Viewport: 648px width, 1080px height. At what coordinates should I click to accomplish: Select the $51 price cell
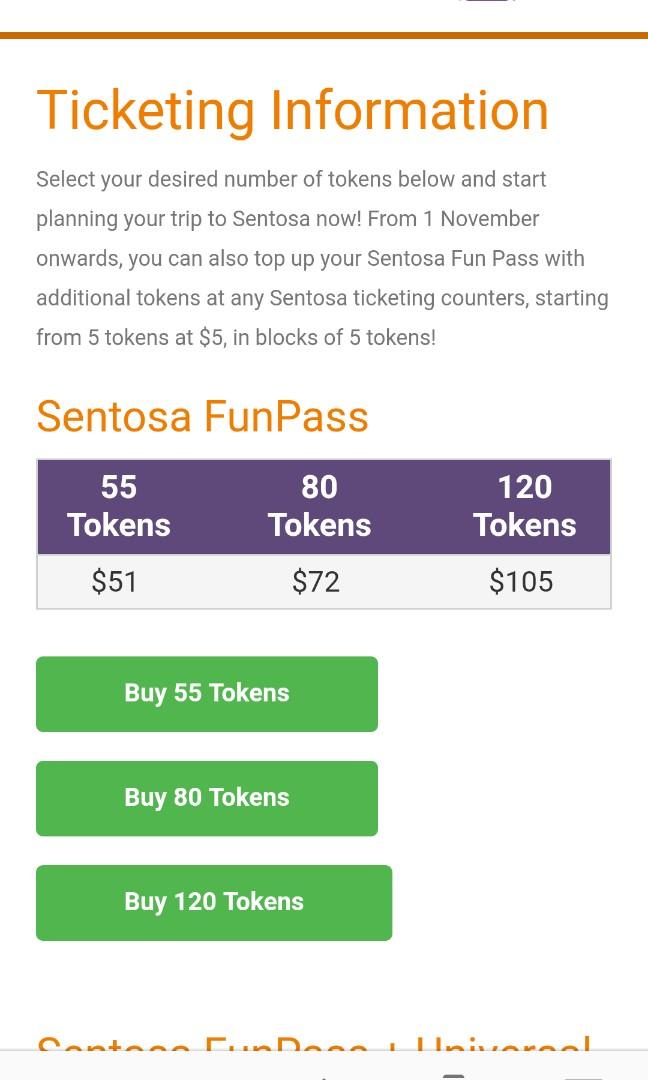114,581
